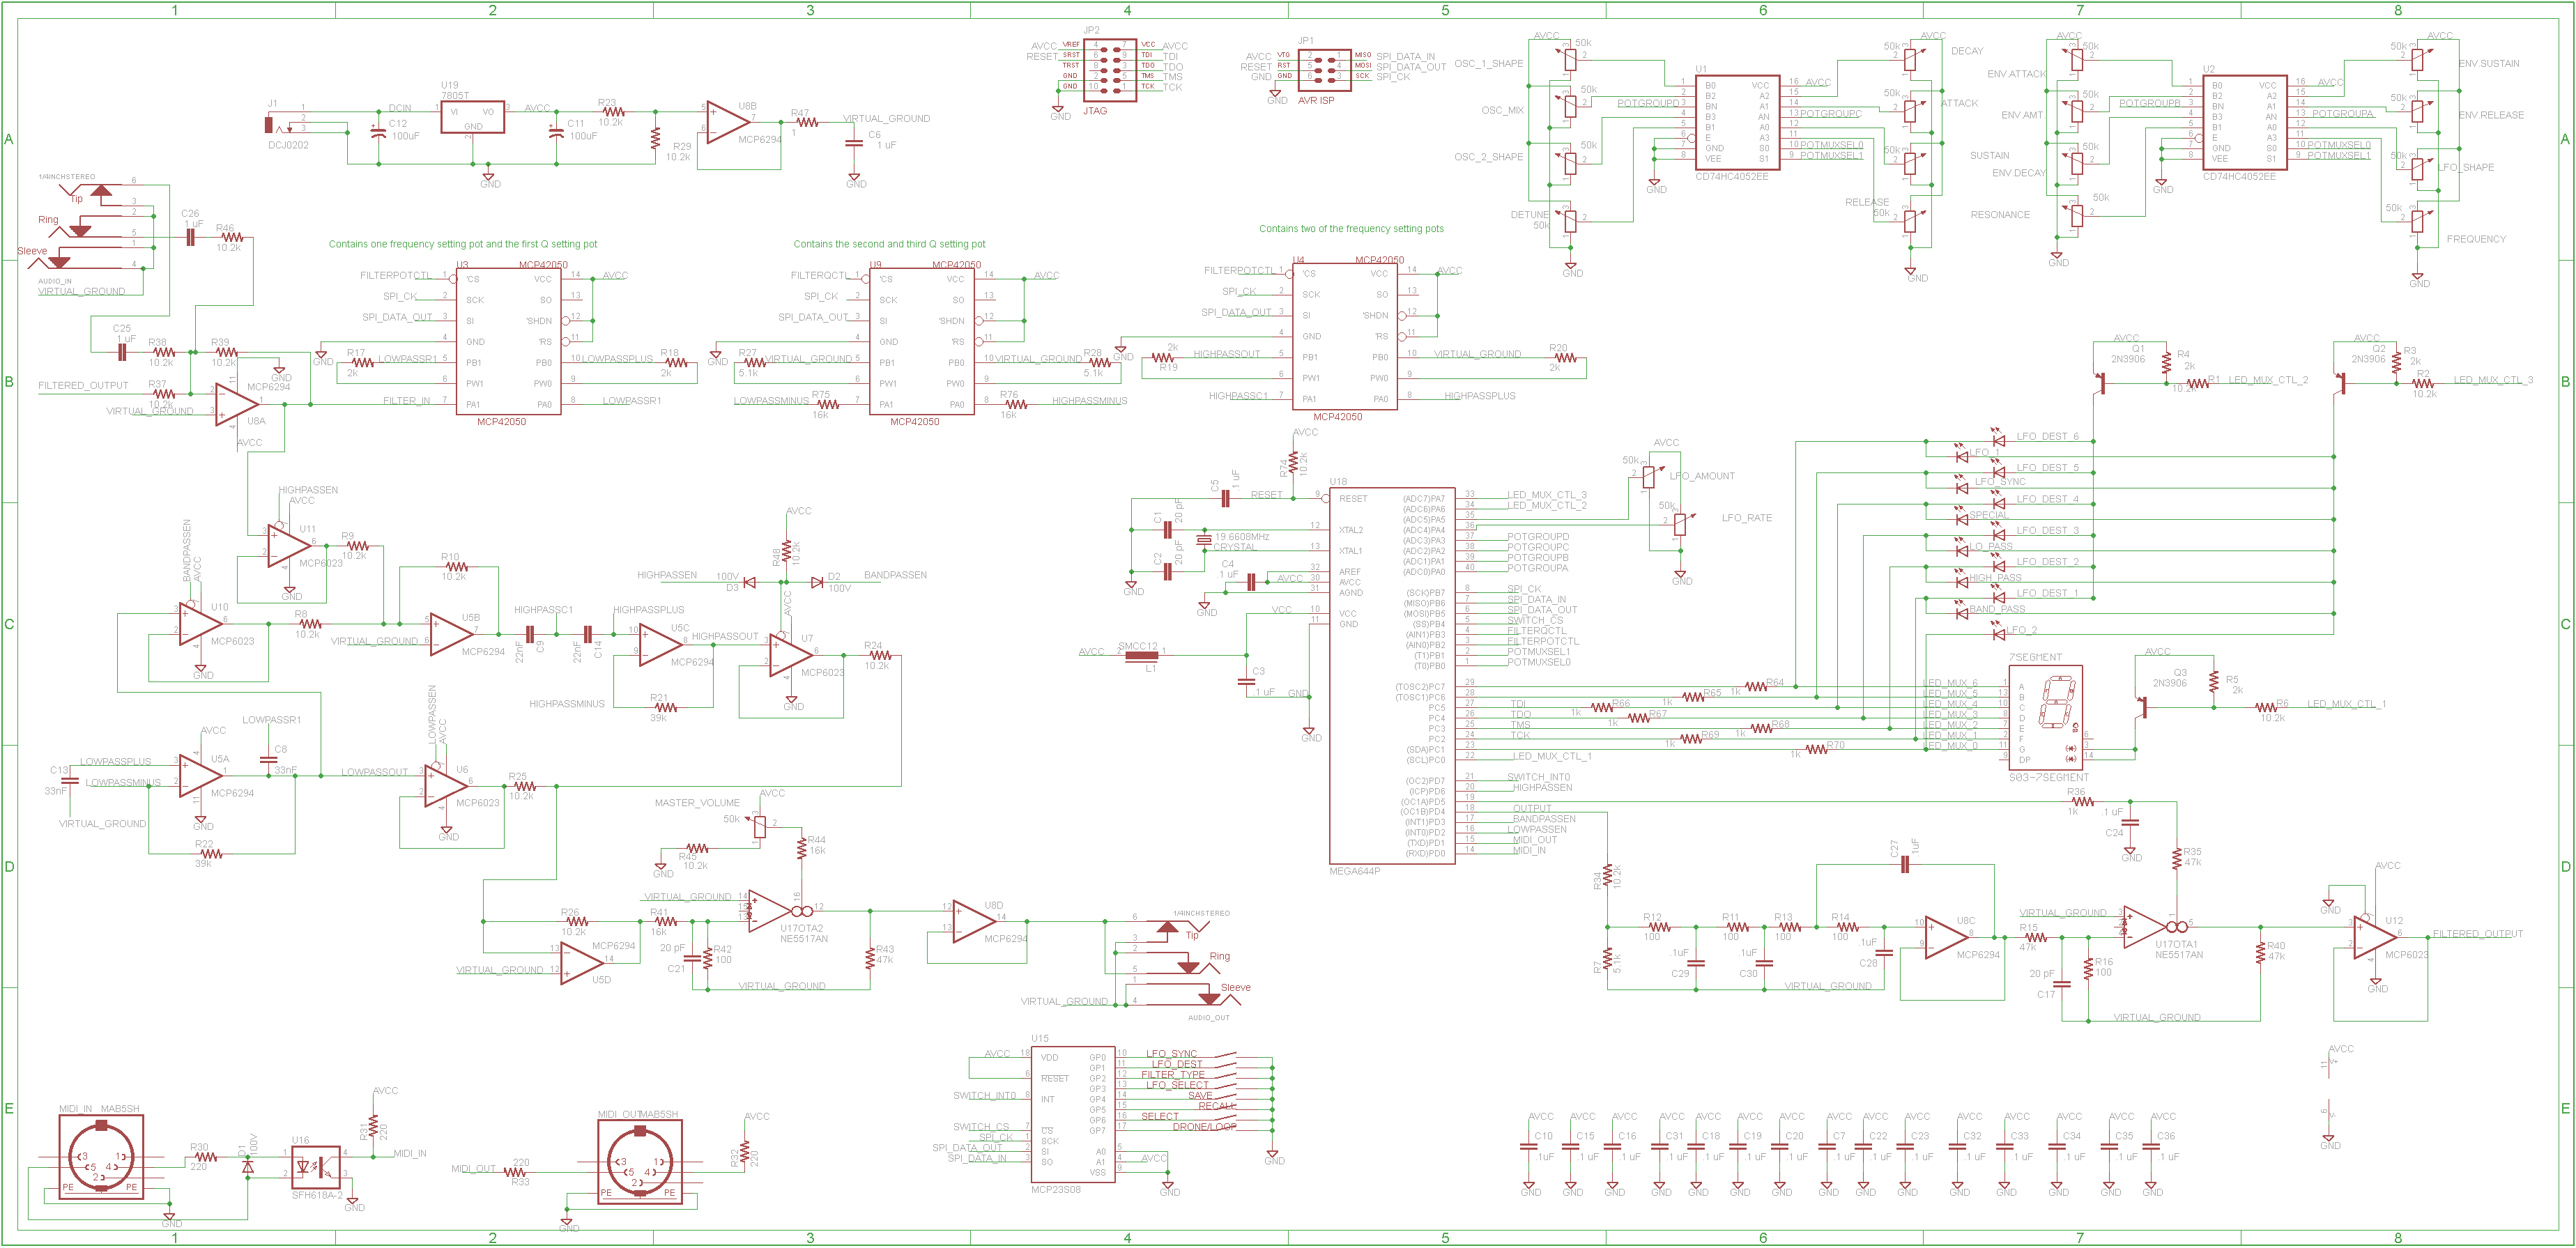Click the AVR ISP header JP1
This screenshot has width=2576, height=1248.
coord(1324,65)
